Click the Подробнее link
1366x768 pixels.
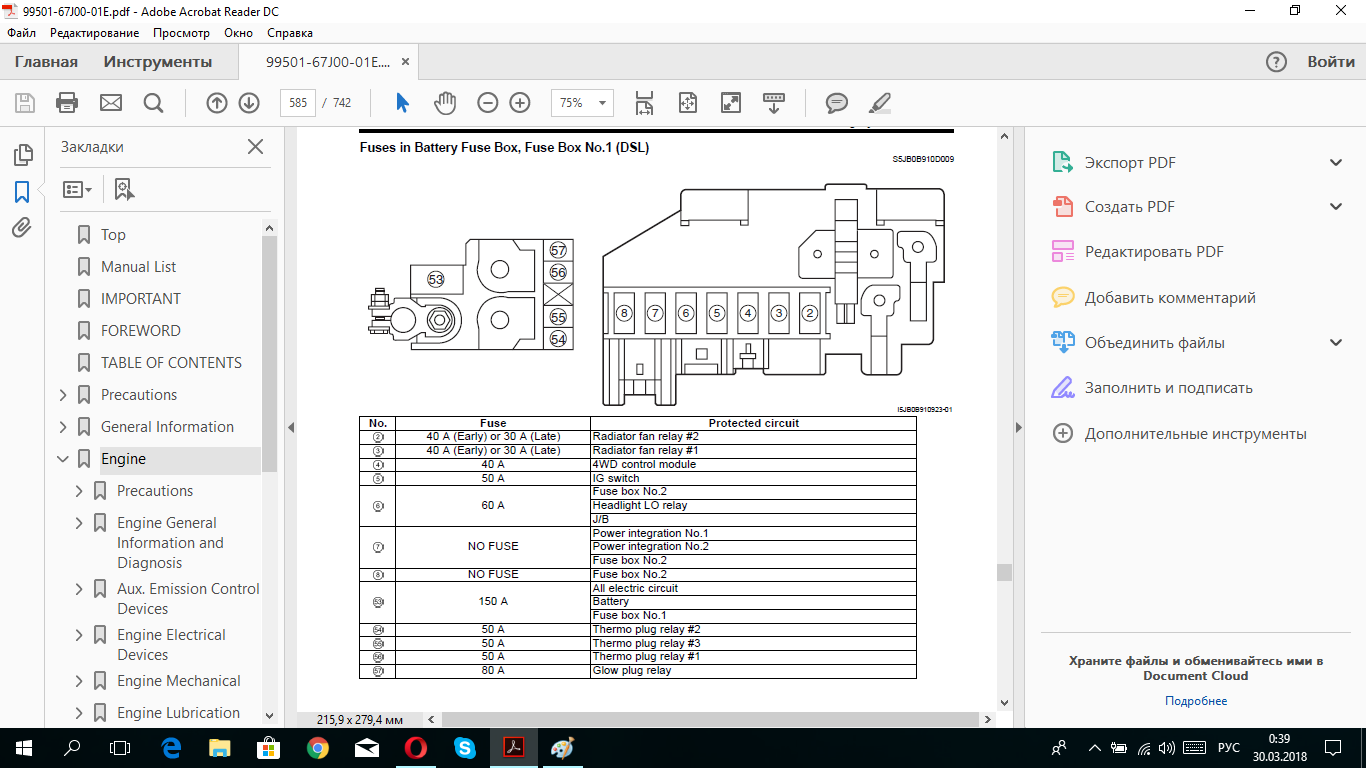[x=1195, y=701]
